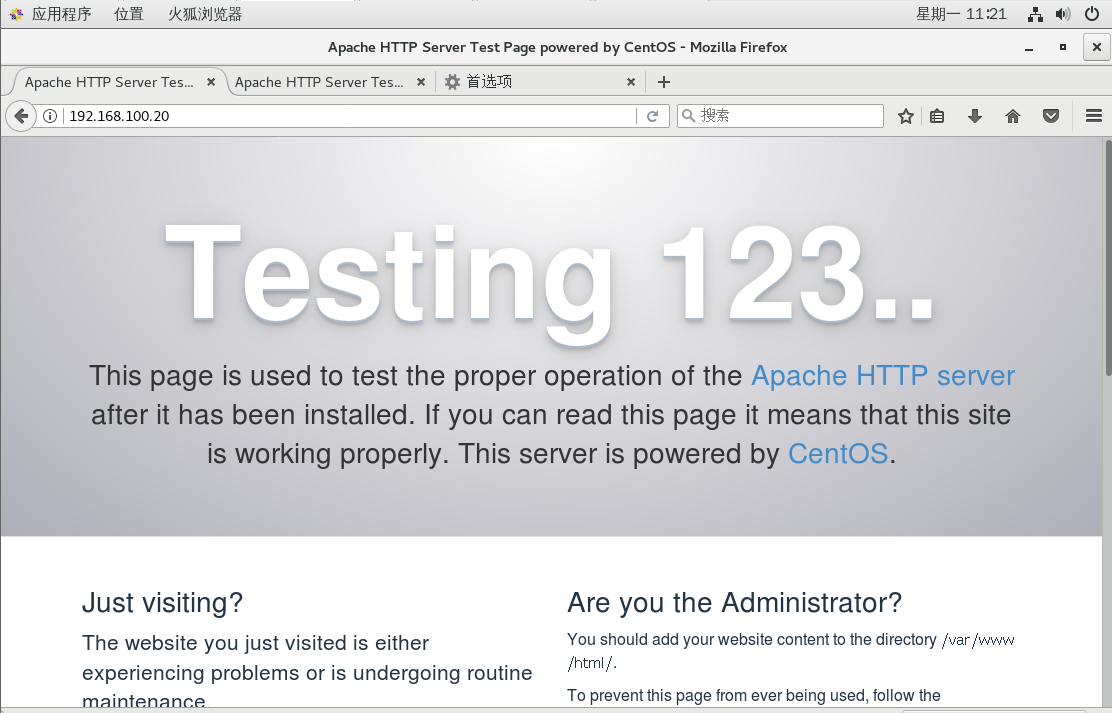This screenshot has height=713, width=1112.
Task: Click the address bar showing 192.168.100.20
Action: pos(351,116)
